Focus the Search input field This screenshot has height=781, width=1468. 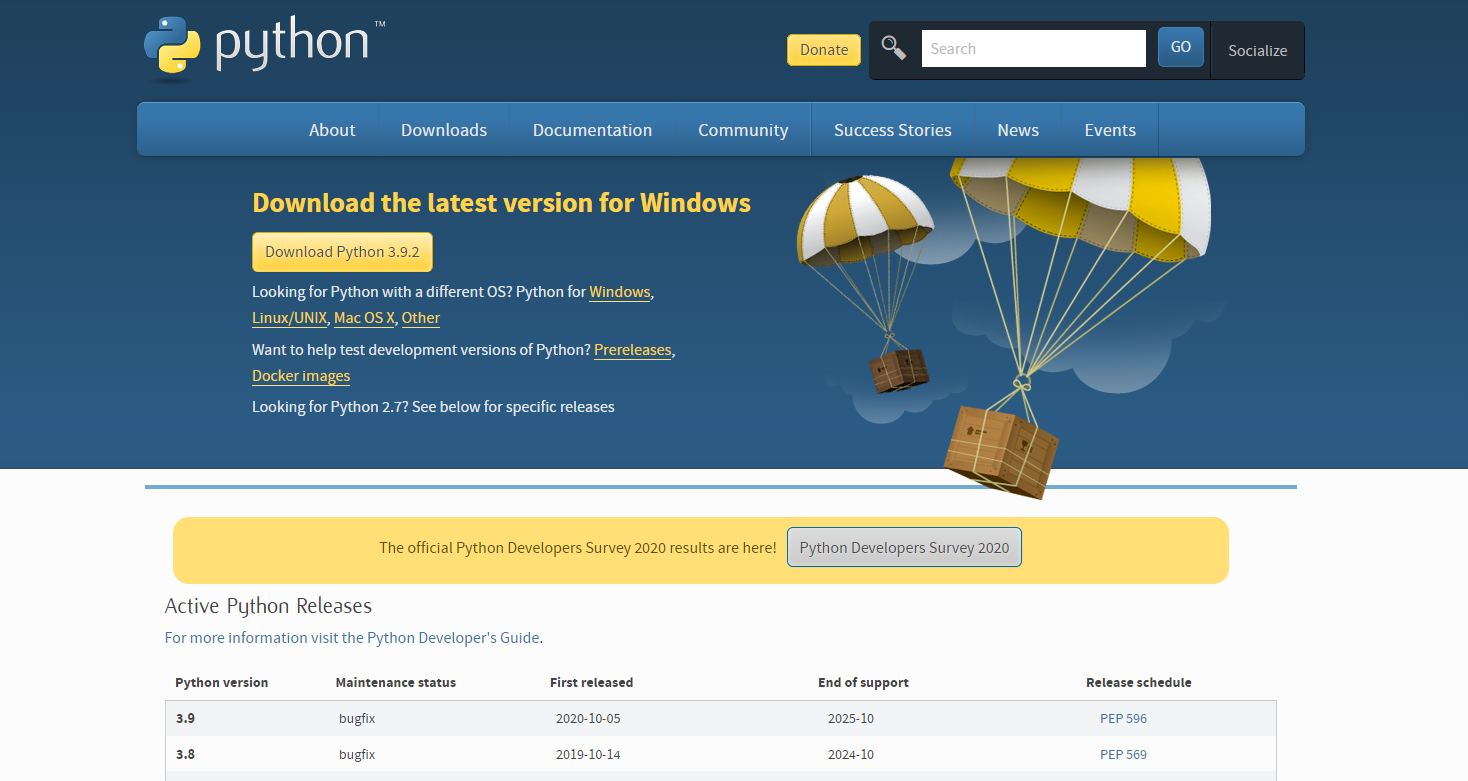pyautogui.click(x=1033, y=48)
